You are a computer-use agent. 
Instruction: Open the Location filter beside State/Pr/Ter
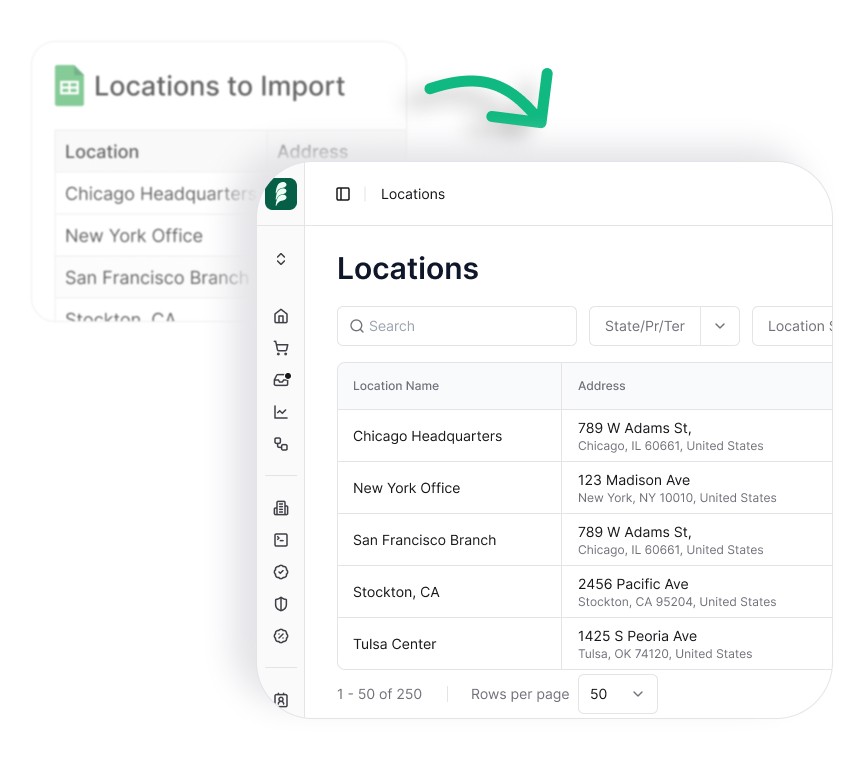pos(792,326)
